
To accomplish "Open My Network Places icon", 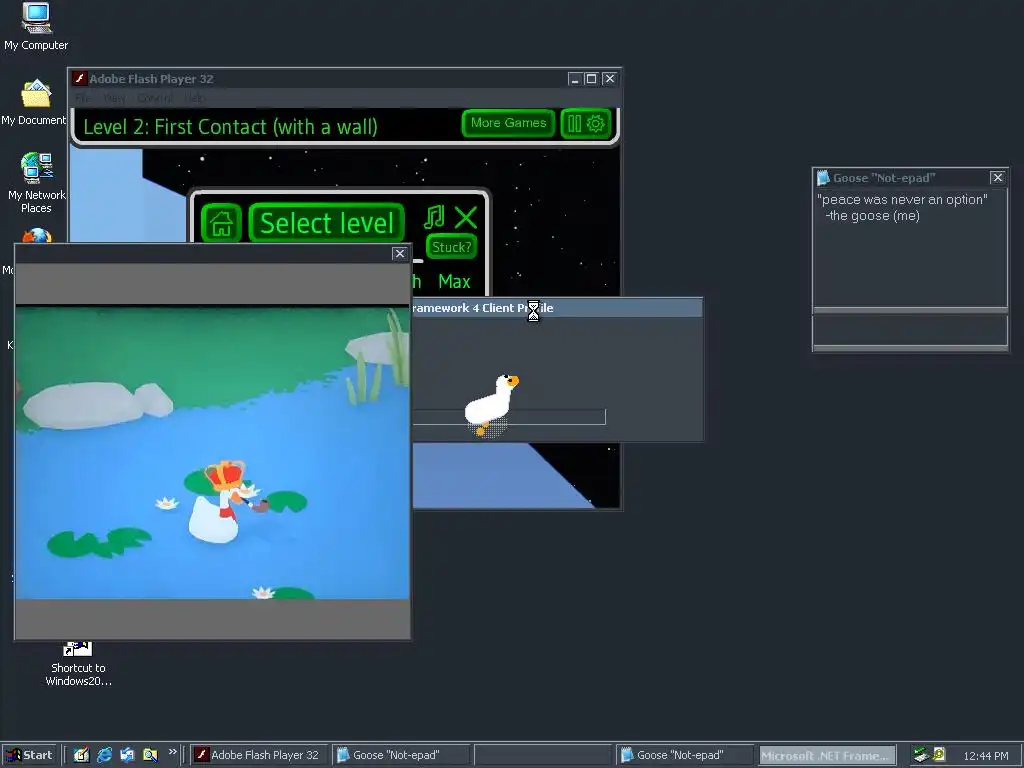I will [36, 182].
